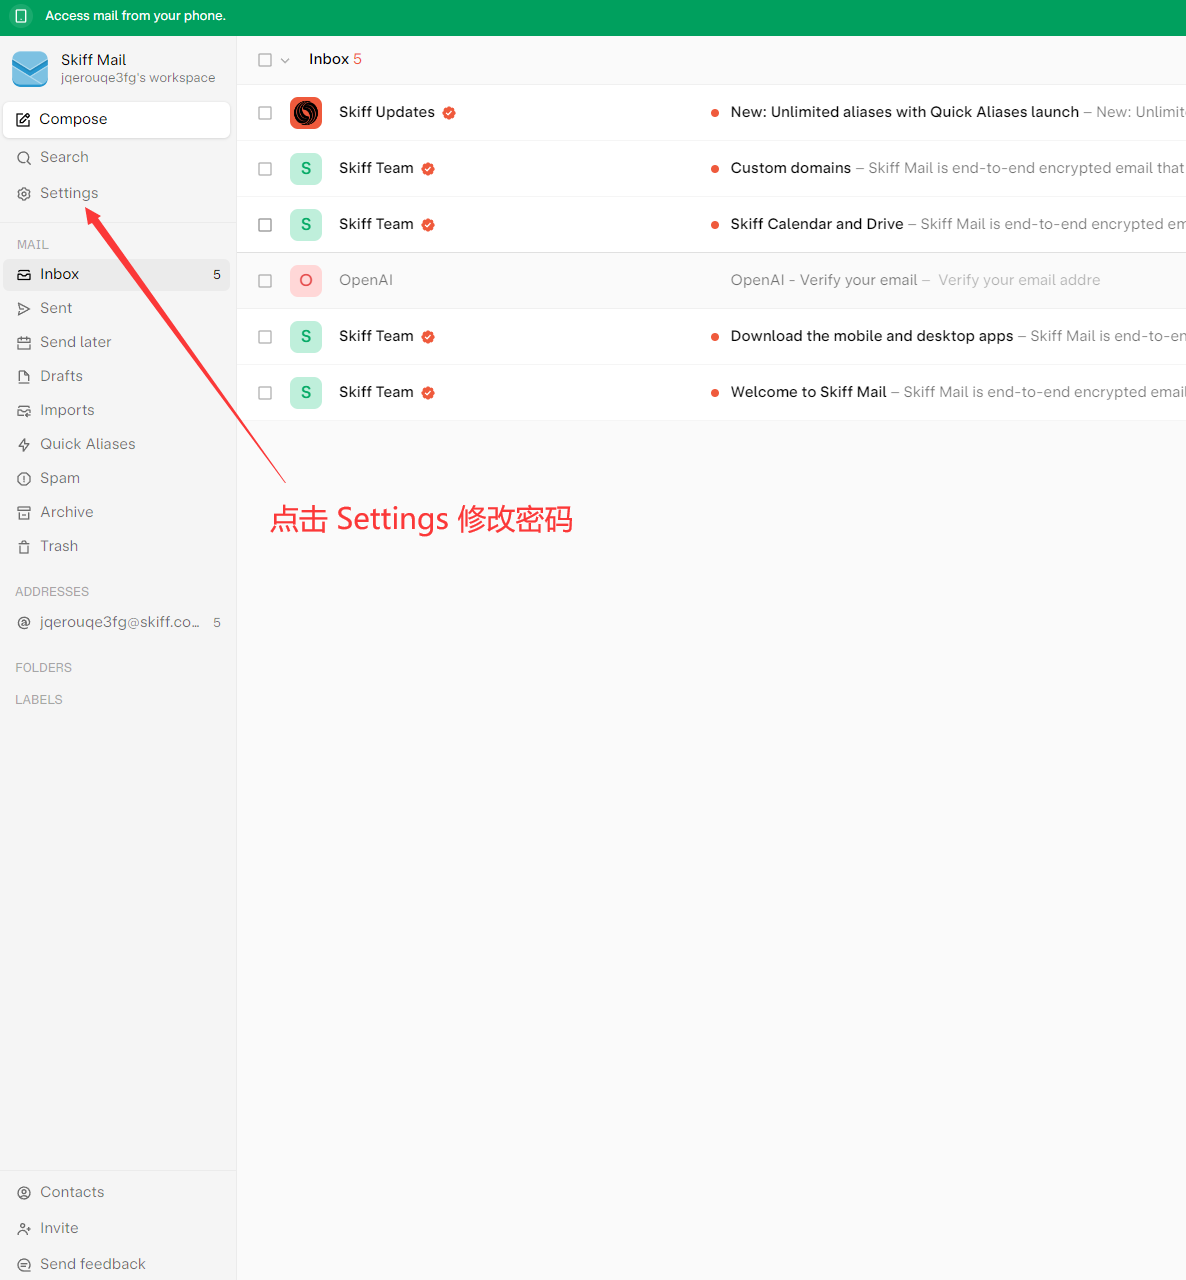This screenshot has height=1280, width=1186.
Task: Click the Sent paper-plane icon
Action: (x=24, y=309)
